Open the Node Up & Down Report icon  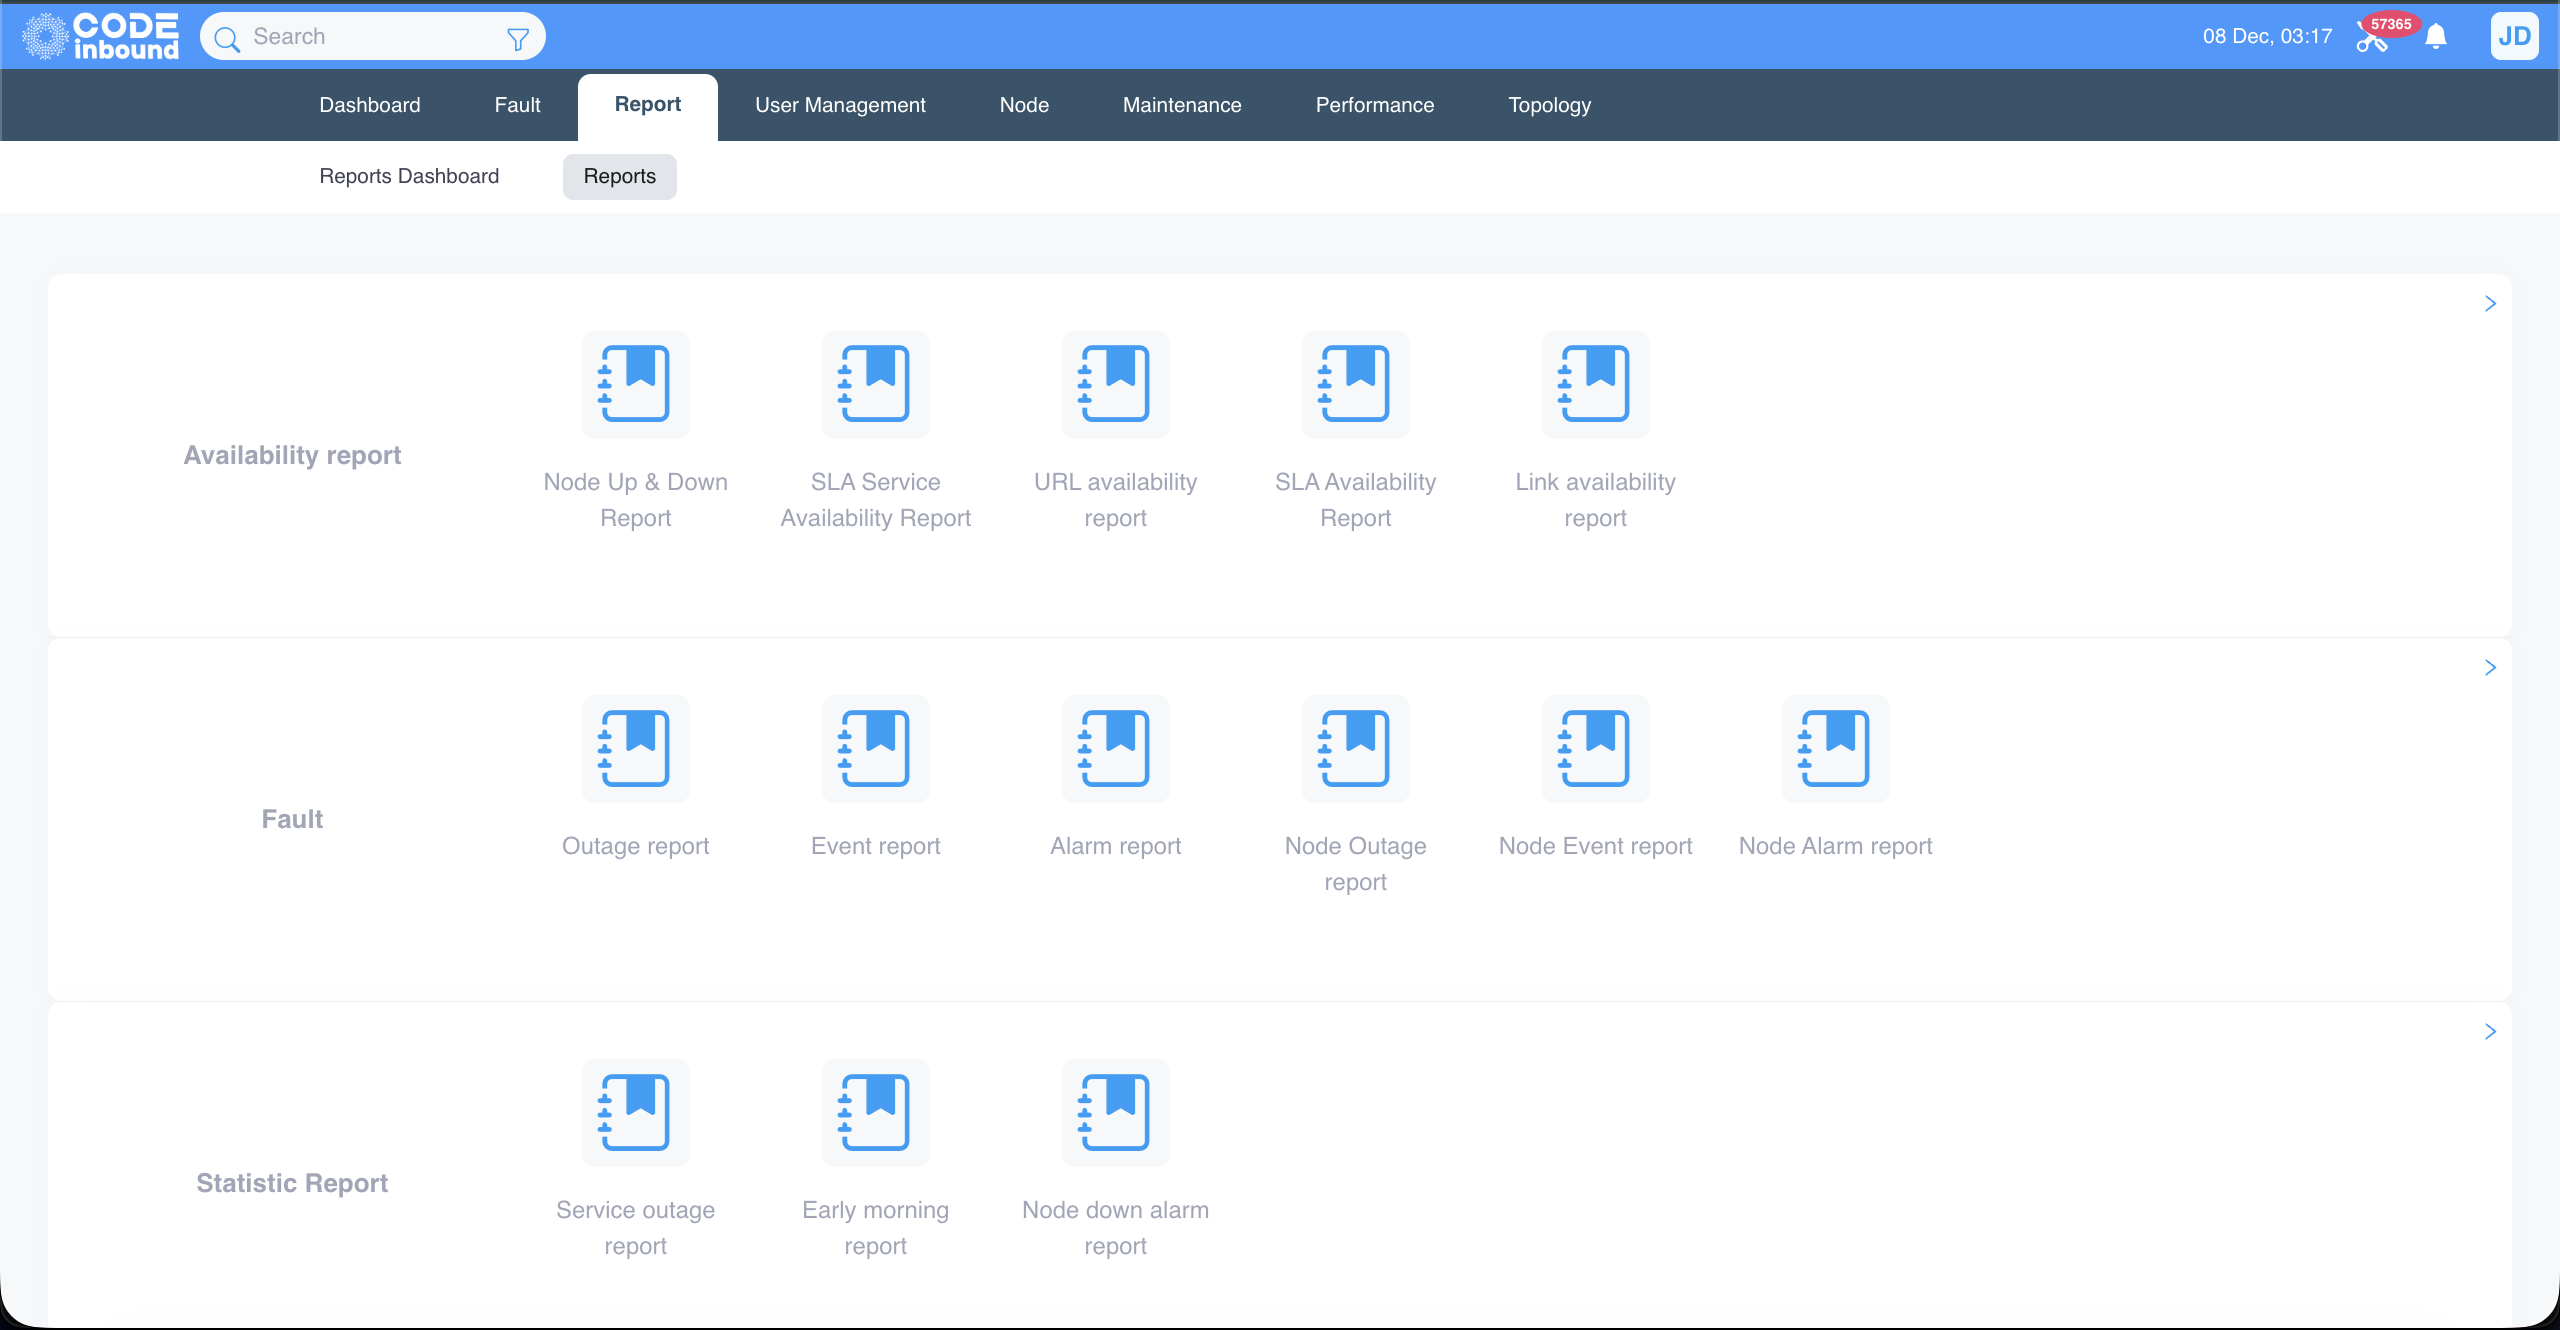pos(636,385)
